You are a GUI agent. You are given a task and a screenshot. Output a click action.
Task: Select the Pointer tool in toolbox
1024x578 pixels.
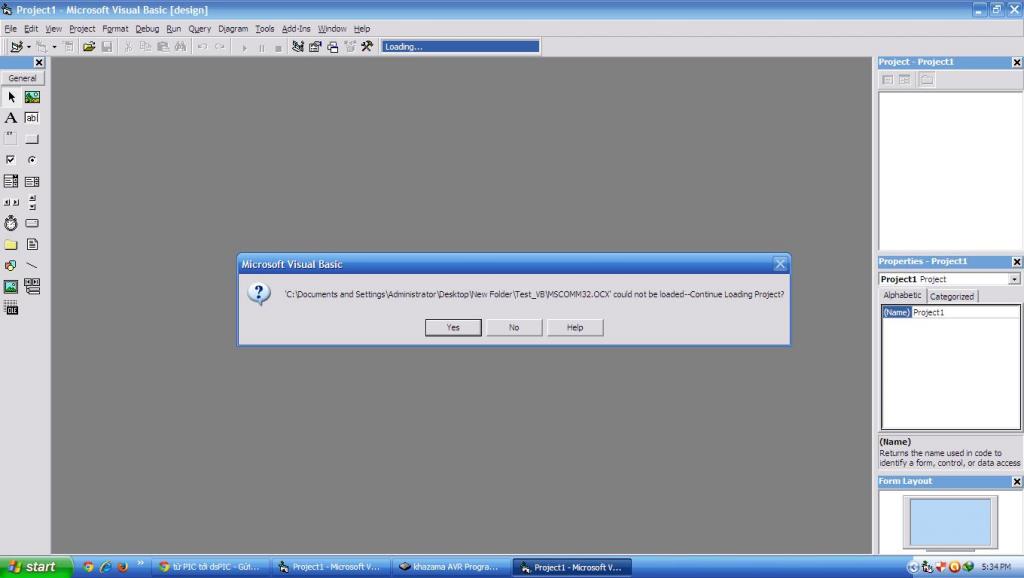point(11,97)
